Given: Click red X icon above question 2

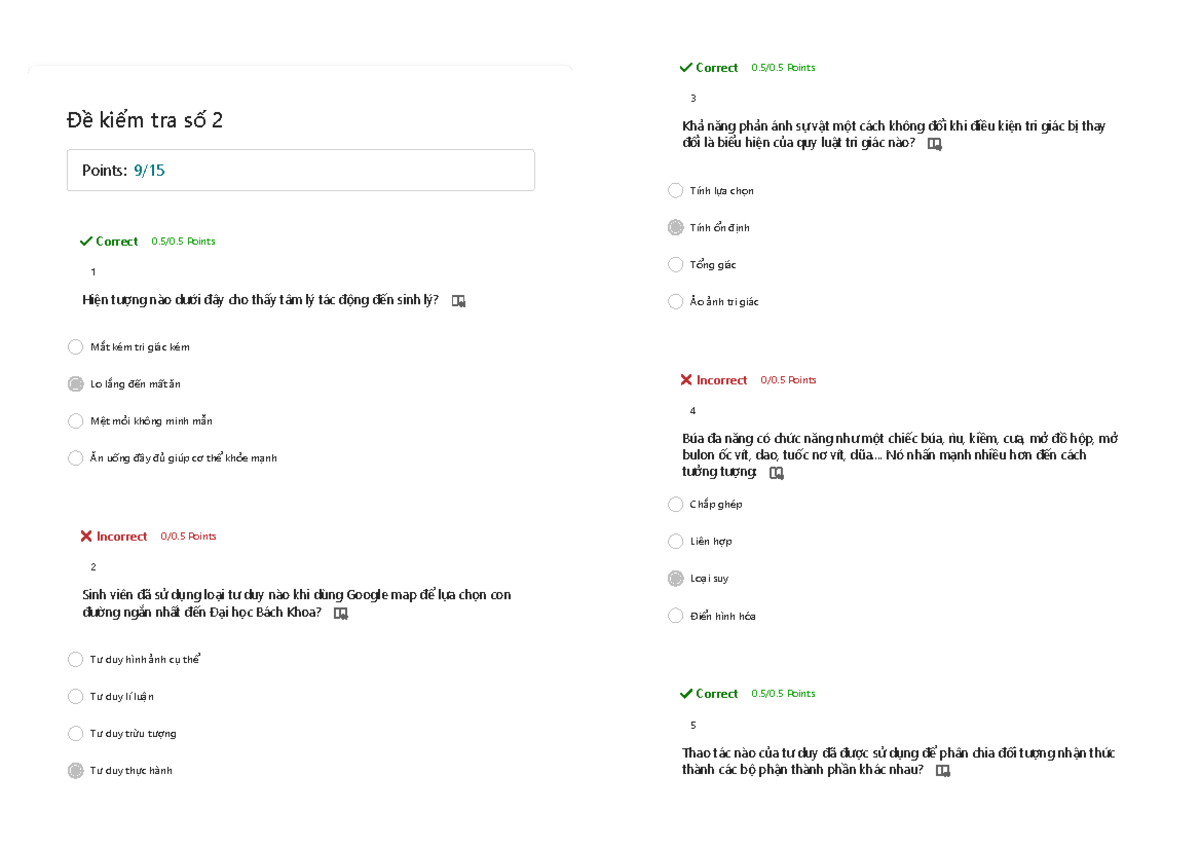Looking at the screenshot, I should tap(87, 536).
